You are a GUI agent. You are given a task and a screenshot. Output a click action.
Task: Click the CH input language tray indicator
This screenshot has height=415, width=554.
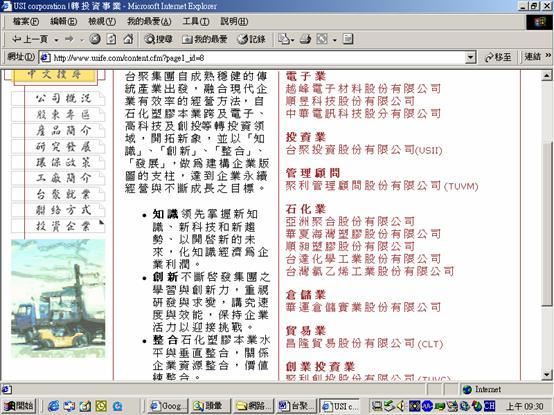pos(489,406)
